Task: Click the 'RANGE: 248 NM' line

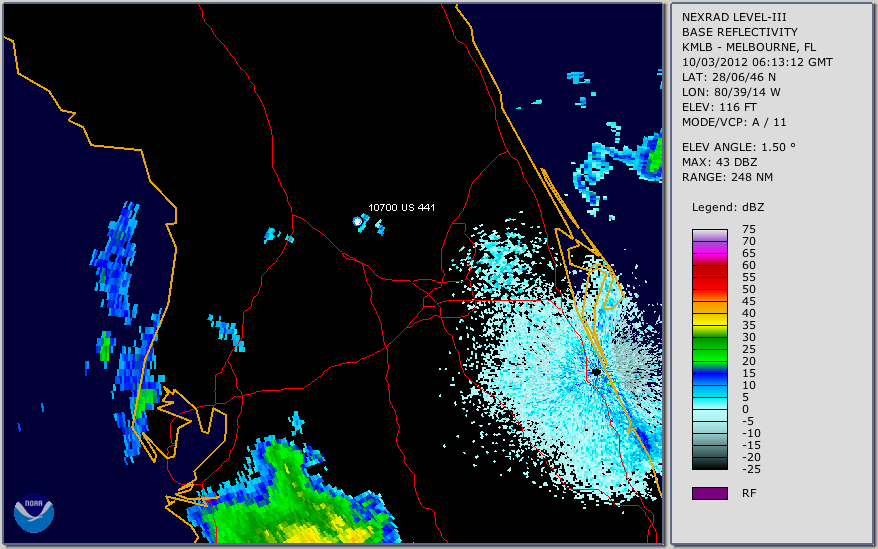Action: click(727, 177)
